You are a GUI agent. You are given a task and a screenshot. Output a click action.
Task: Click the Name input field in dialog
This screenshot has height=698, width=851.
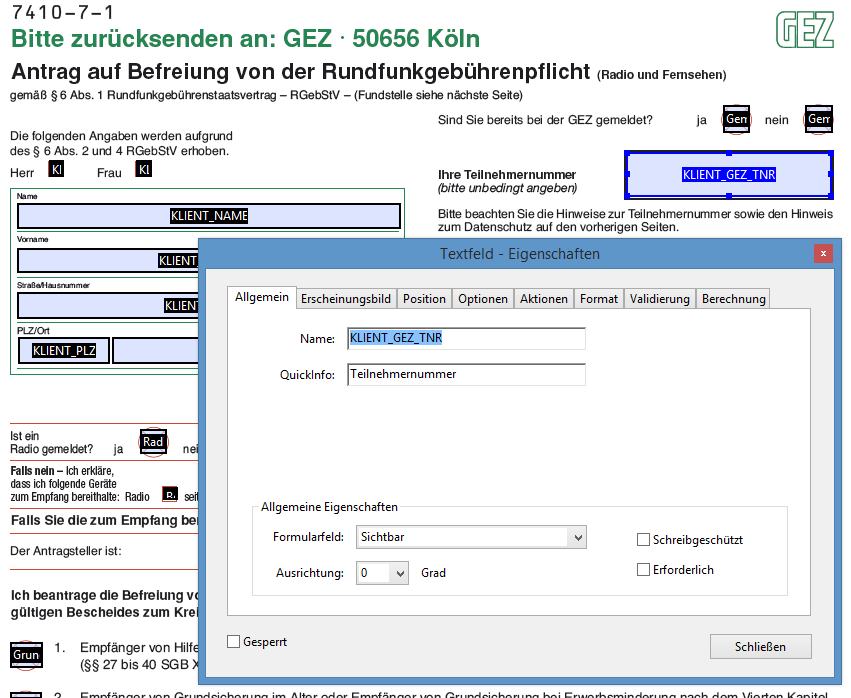pos(466,338)
